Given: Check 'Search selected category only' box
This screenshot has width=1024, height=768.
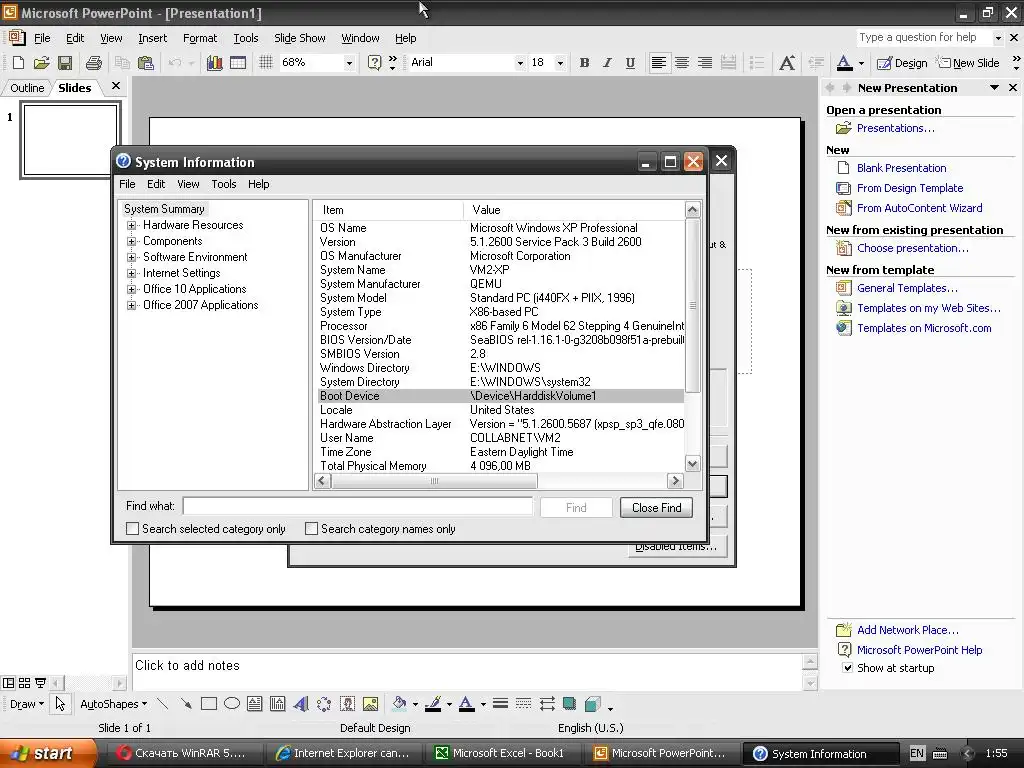Looking at the screenshot, I should tap(133, 529).
